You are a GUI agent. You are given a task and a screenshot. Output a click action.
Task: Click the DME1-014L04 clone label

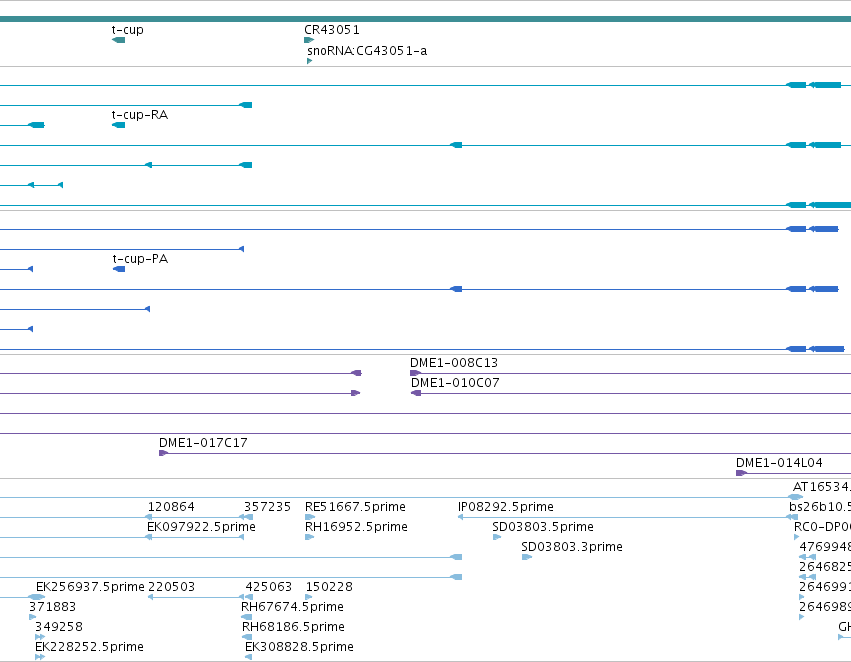point(779,463)
